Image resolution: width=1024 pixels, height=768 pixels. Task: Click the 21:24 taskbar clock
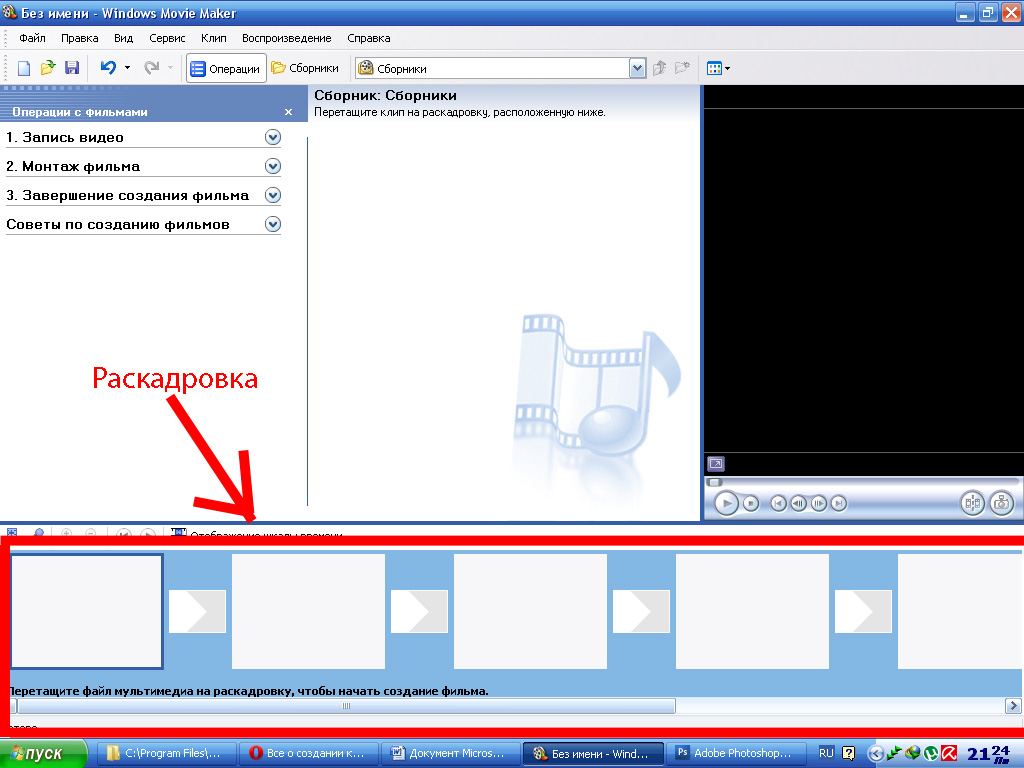[989, 754]
